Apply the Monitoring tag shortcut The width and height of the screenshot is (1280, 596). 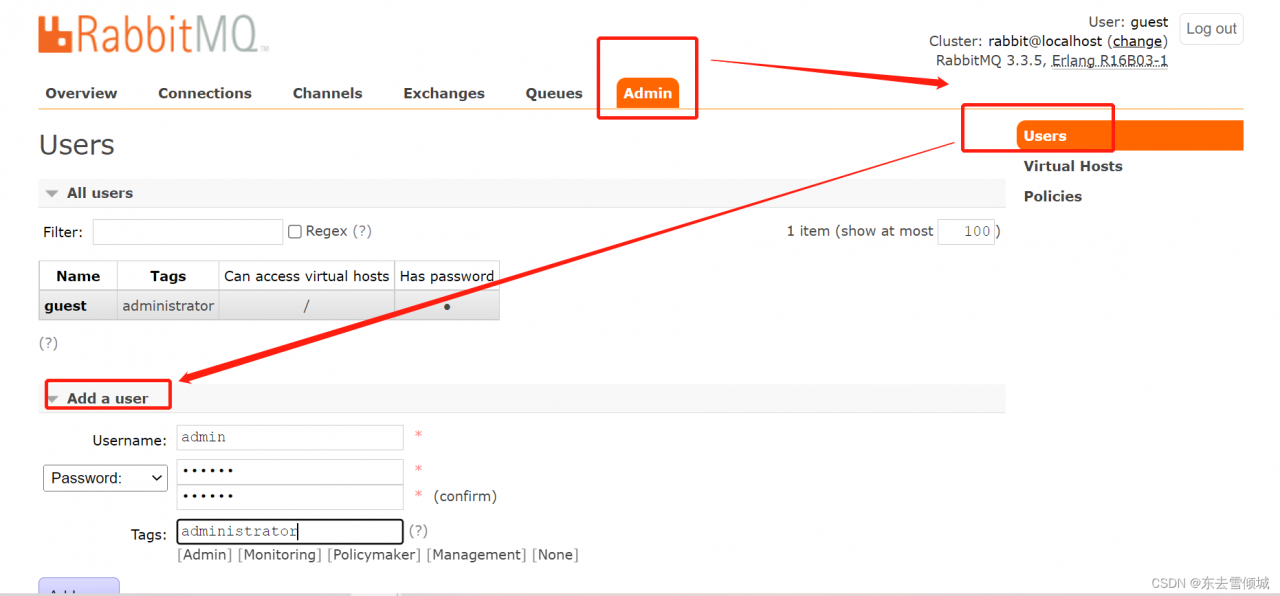click(x=280, y=555)
